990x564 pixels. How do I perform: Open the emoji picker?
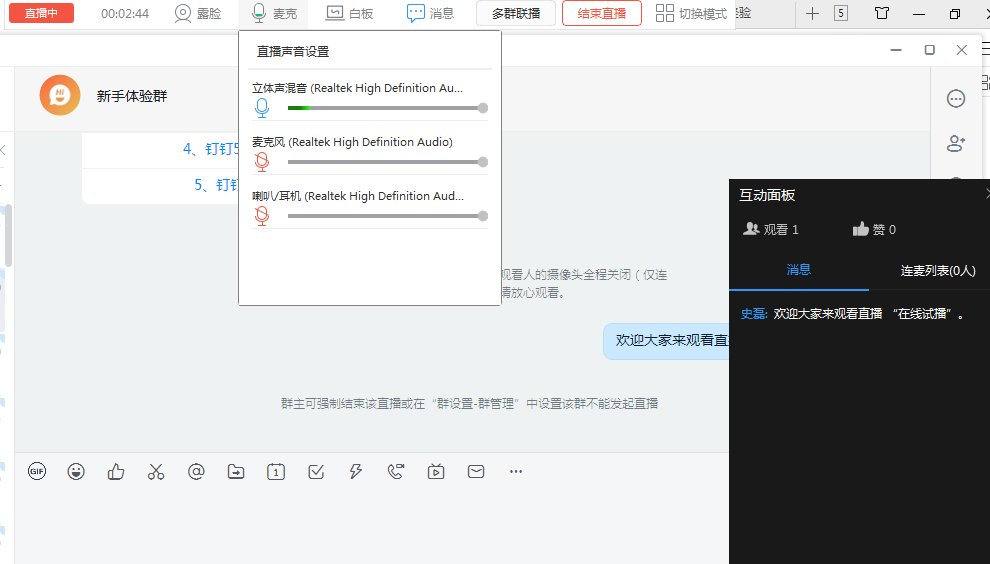click(x=76, y=472)
